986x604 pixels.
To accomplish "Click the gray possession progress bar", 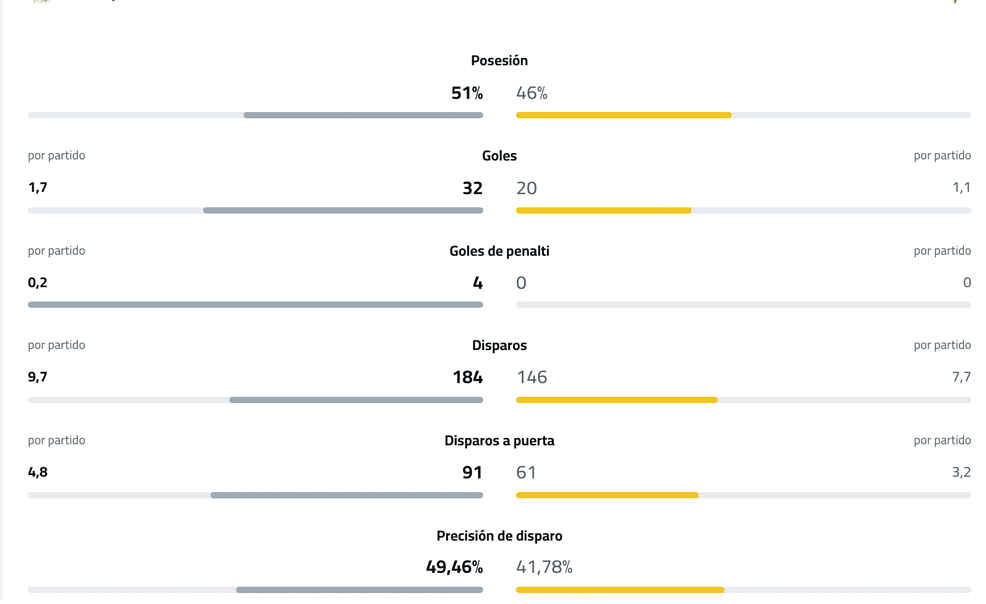I will (x=363, y=115).
